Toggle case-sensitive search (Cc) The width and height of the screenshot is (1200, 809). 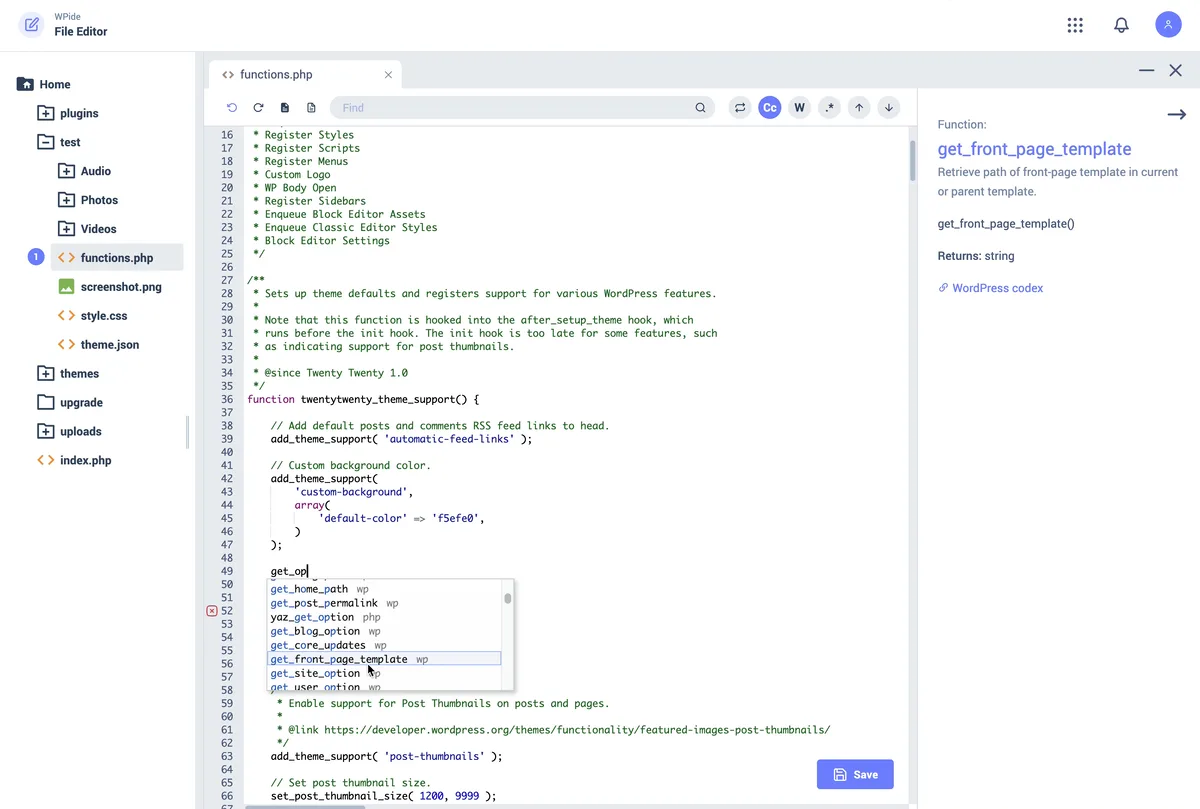tap(769, 108)
